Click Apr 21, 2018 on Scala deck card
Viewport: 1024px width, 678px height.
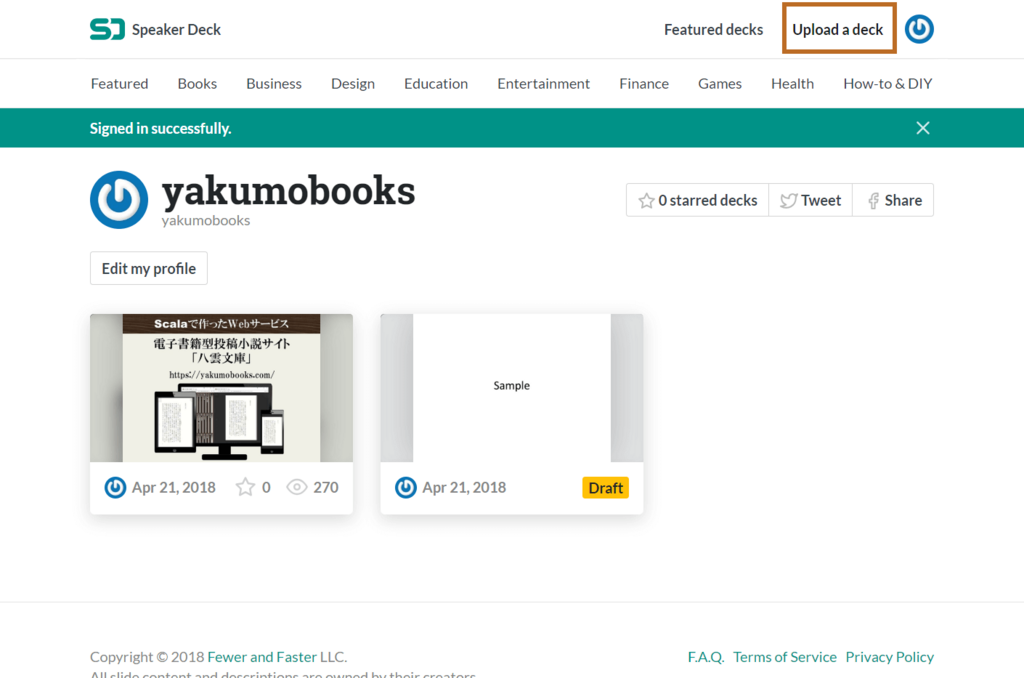coord(174,487)
